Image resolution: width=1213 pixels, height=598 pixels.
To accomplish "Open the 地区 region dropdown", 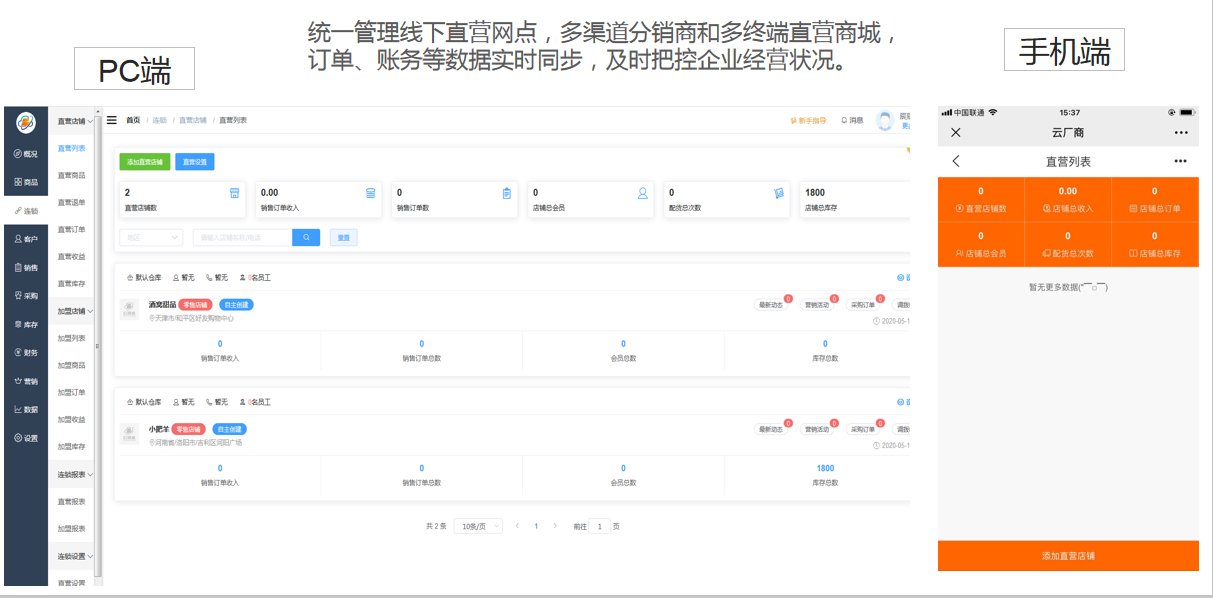I will (151, 237).
